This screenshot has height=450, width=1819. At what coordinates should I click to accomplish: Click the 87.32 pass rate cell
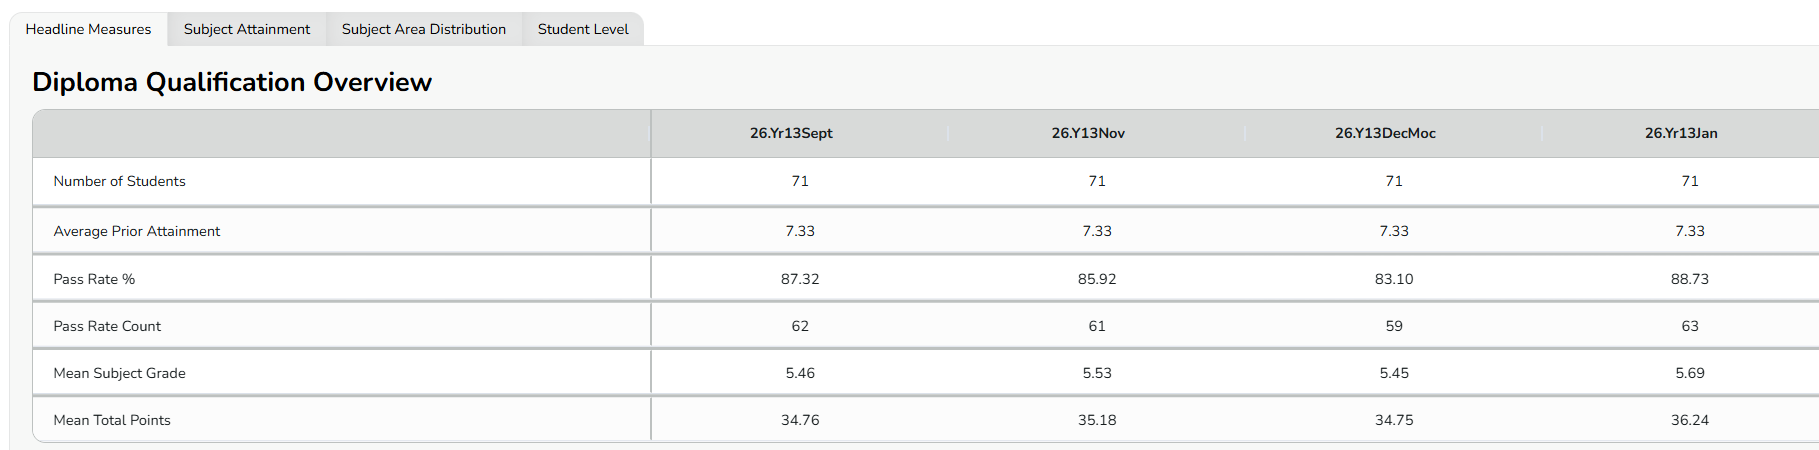[x=800, y=279]
